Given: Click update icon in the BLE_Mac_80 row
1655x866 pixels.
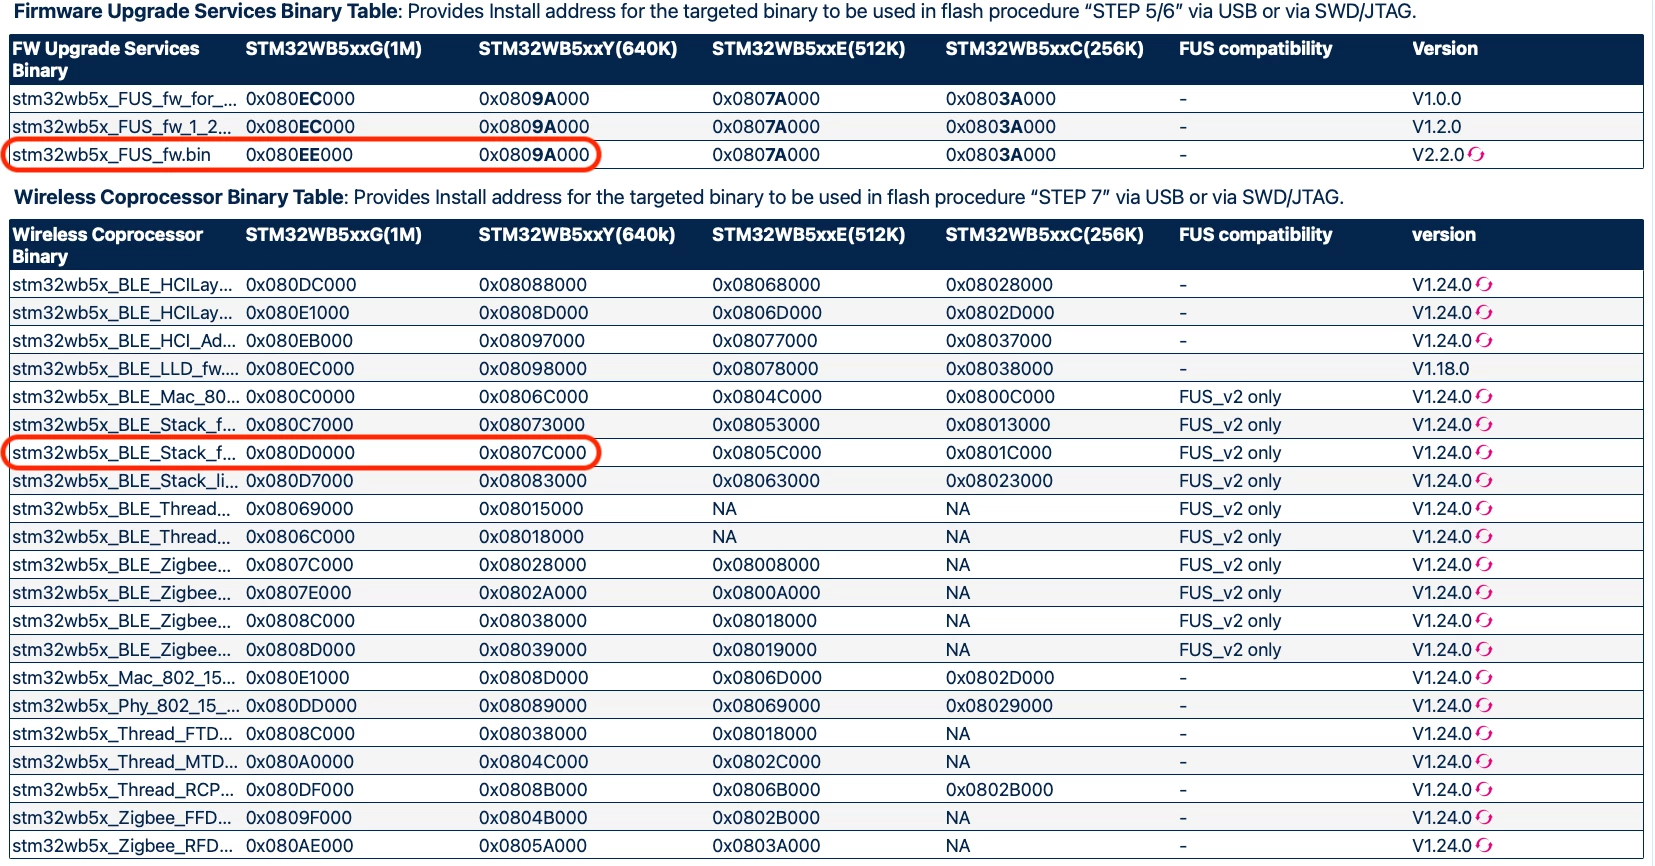Looking at the screenshot, I should (1484, 396).
